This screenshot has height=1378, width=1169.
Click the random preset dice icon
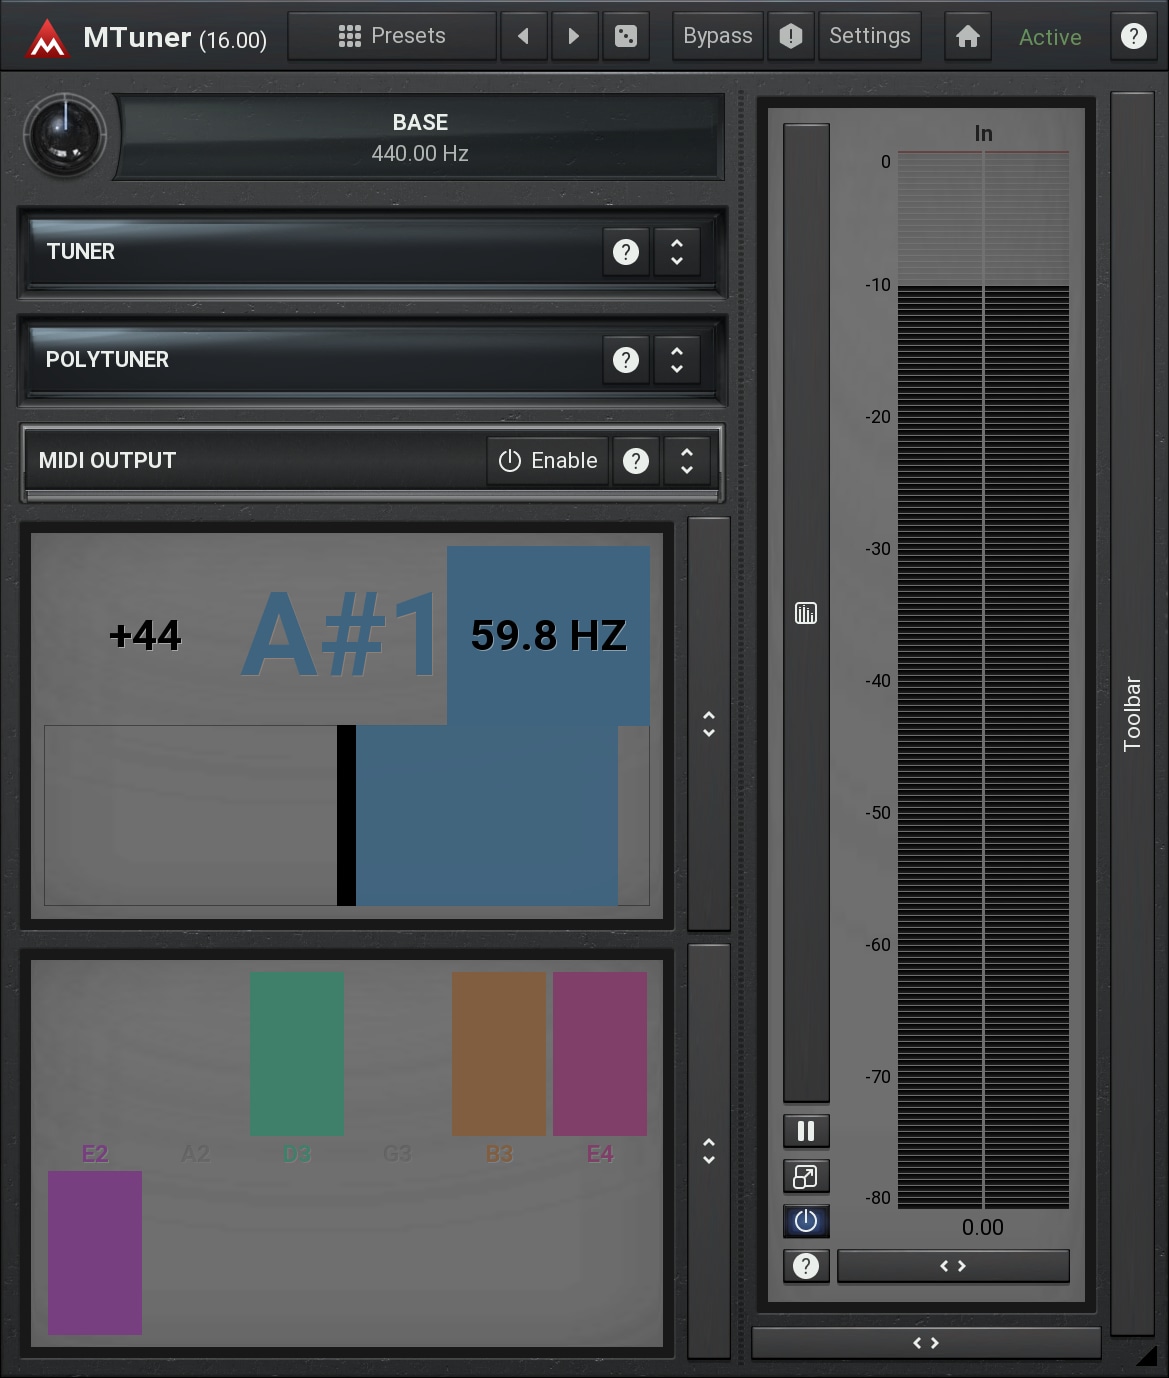click(626, 36)
